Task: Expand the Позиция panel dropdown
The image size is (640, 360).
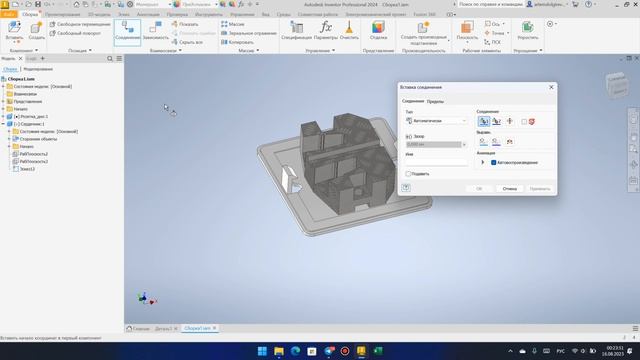Action: pyautogui.click(x=90, y=51)
